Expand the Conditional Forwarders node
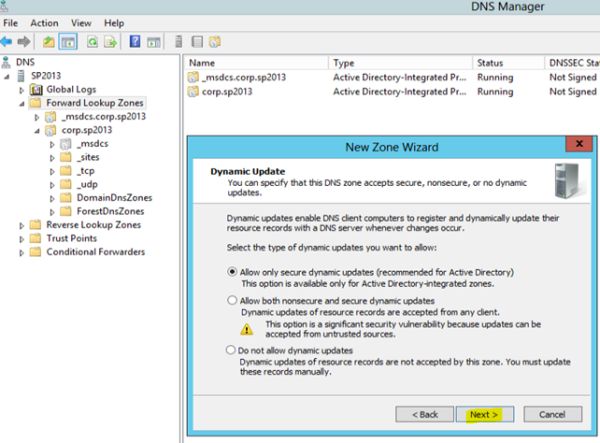This screenshot has height=443, width=600. [x=21, y=252]
